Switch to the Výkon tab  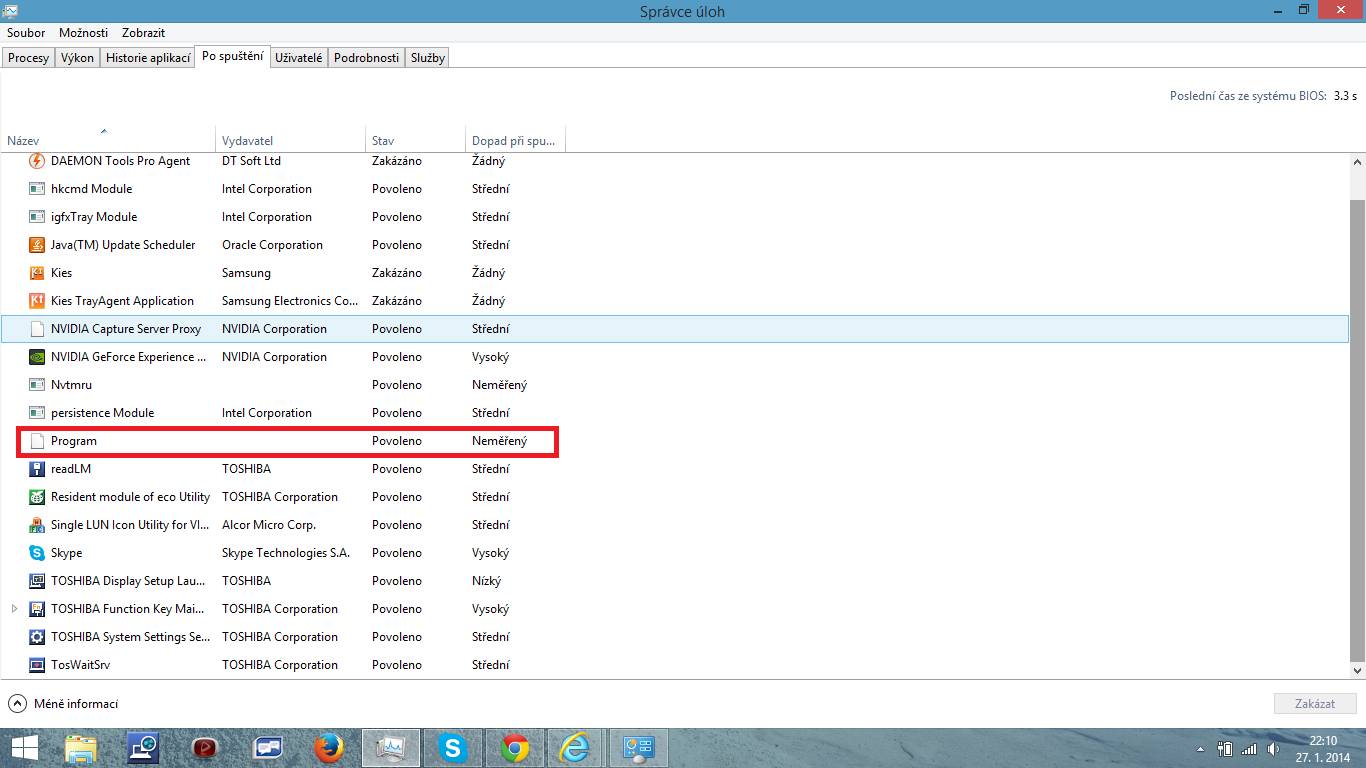tap(77, 58)
